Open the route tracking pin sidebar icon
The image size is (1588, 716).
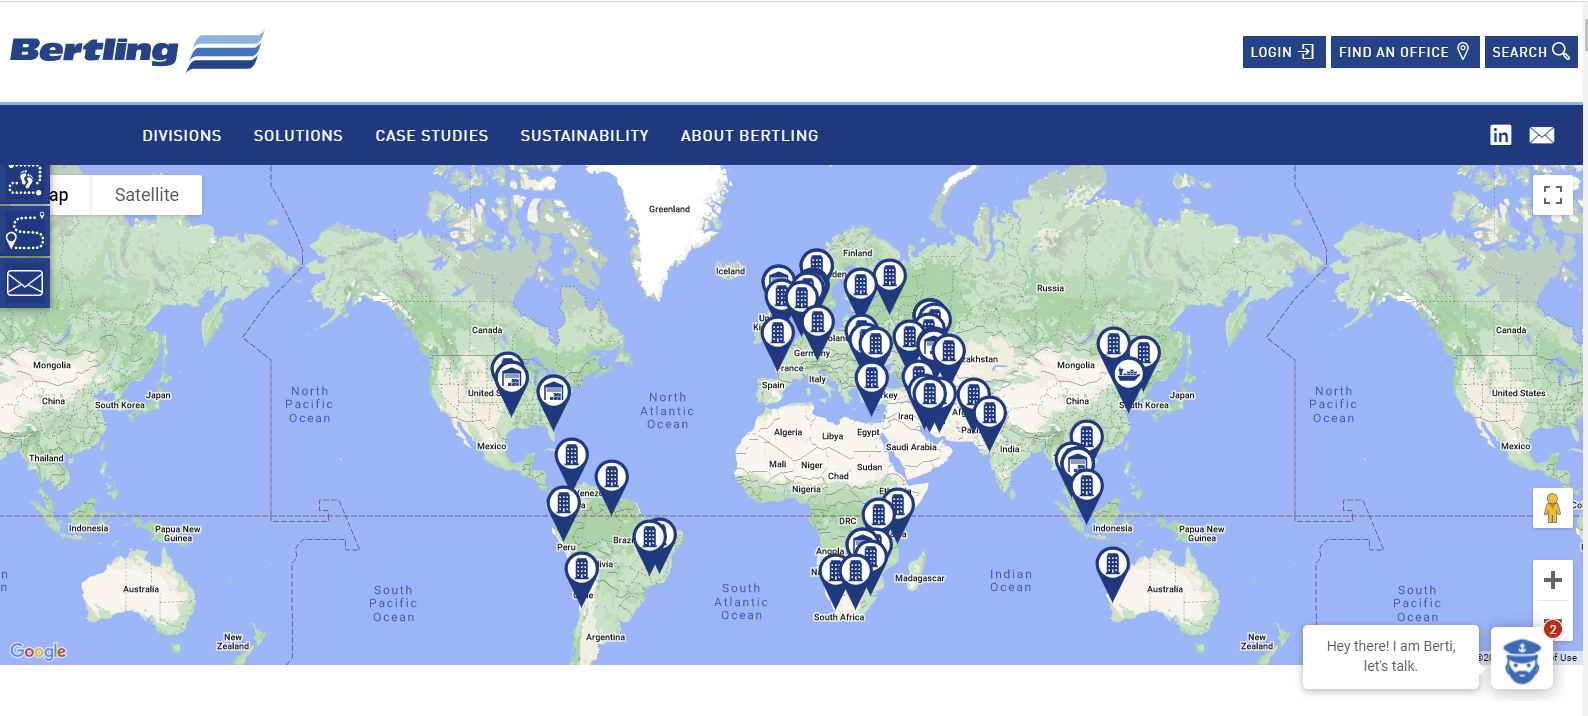coord(24,232)
